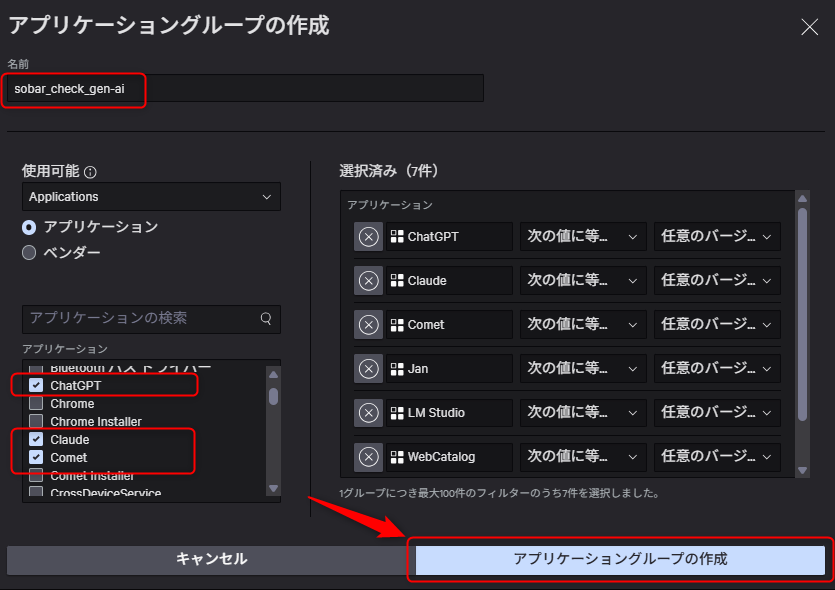Enable the Chrome checkbox

pyautogui.click(x=36, y=404)
